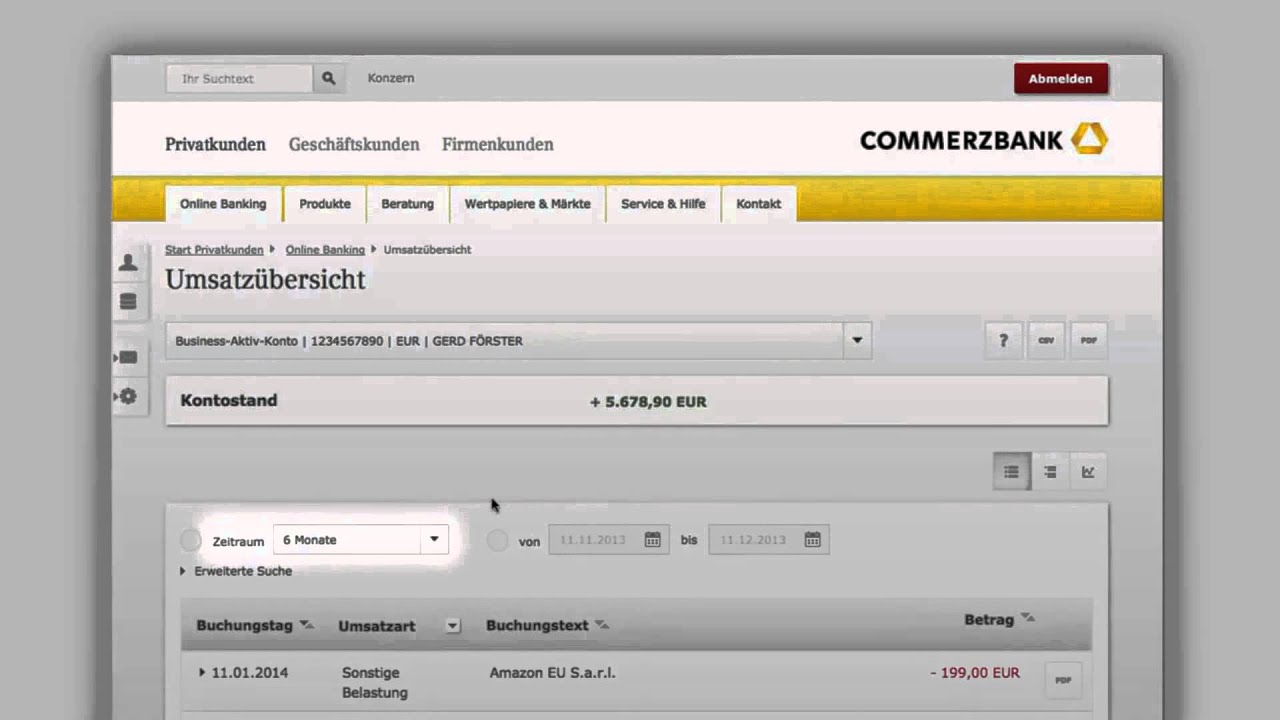Export overview as PDF near account selector
This screenshot has width=1280, height=720.
(x=1089, y=340)
